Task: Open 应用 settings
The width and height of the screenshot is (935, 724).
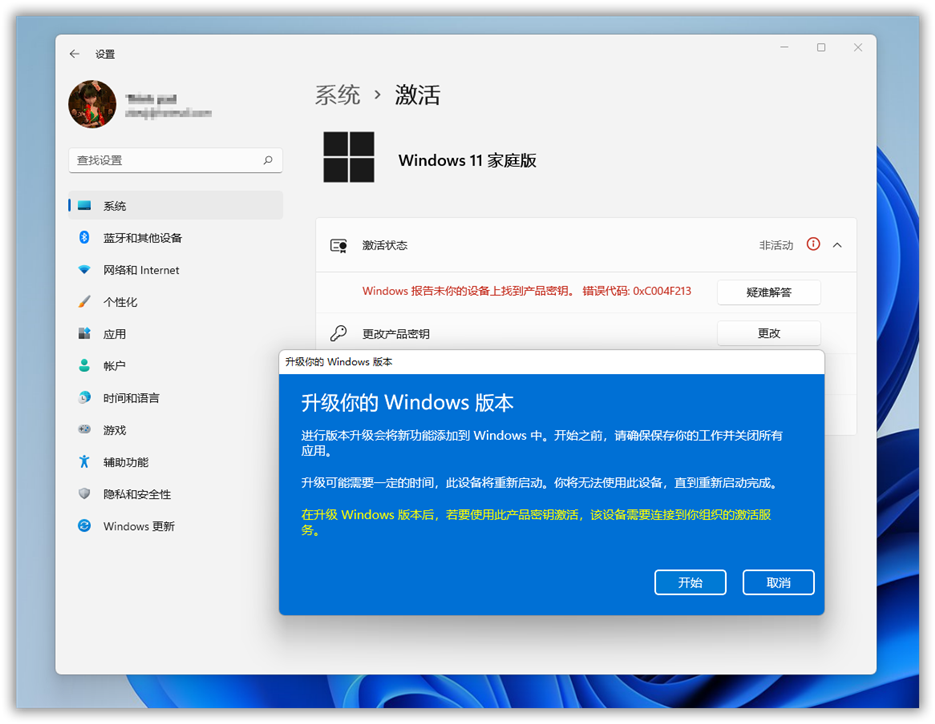Action: point(175,334)
